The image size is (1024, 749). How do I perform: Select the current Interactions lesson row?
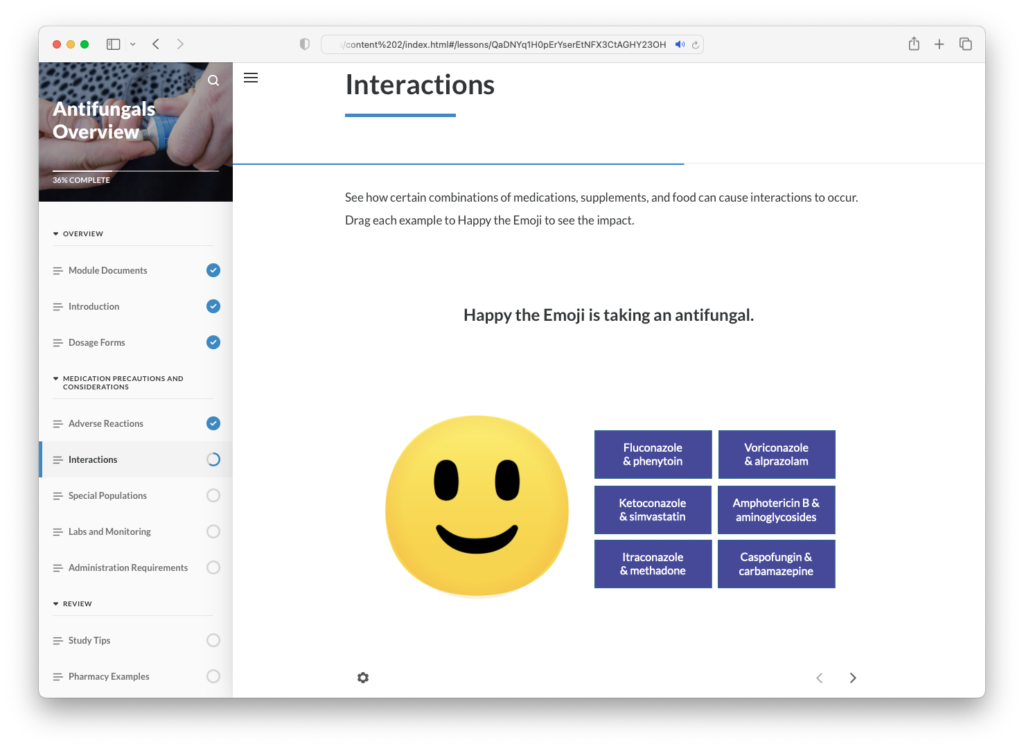[135, 460]
